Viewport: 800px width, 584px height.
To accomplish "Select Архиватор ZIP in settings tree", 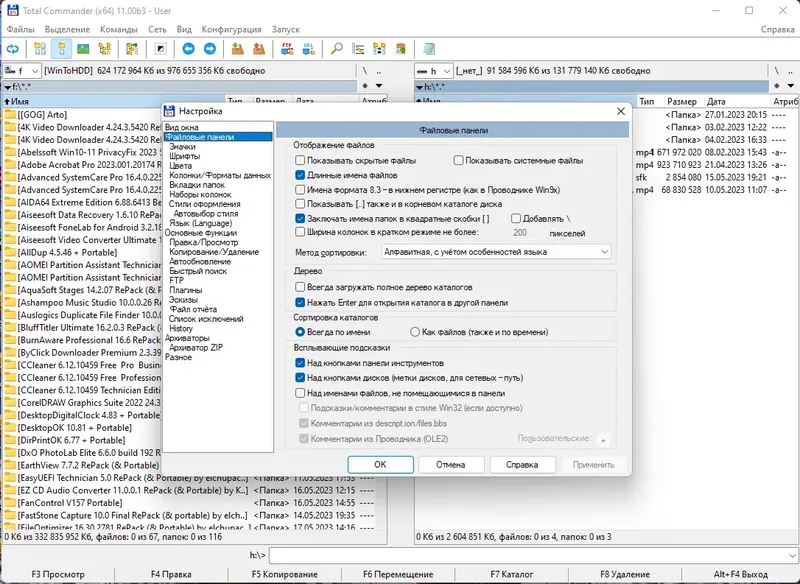I will [196, 347].
